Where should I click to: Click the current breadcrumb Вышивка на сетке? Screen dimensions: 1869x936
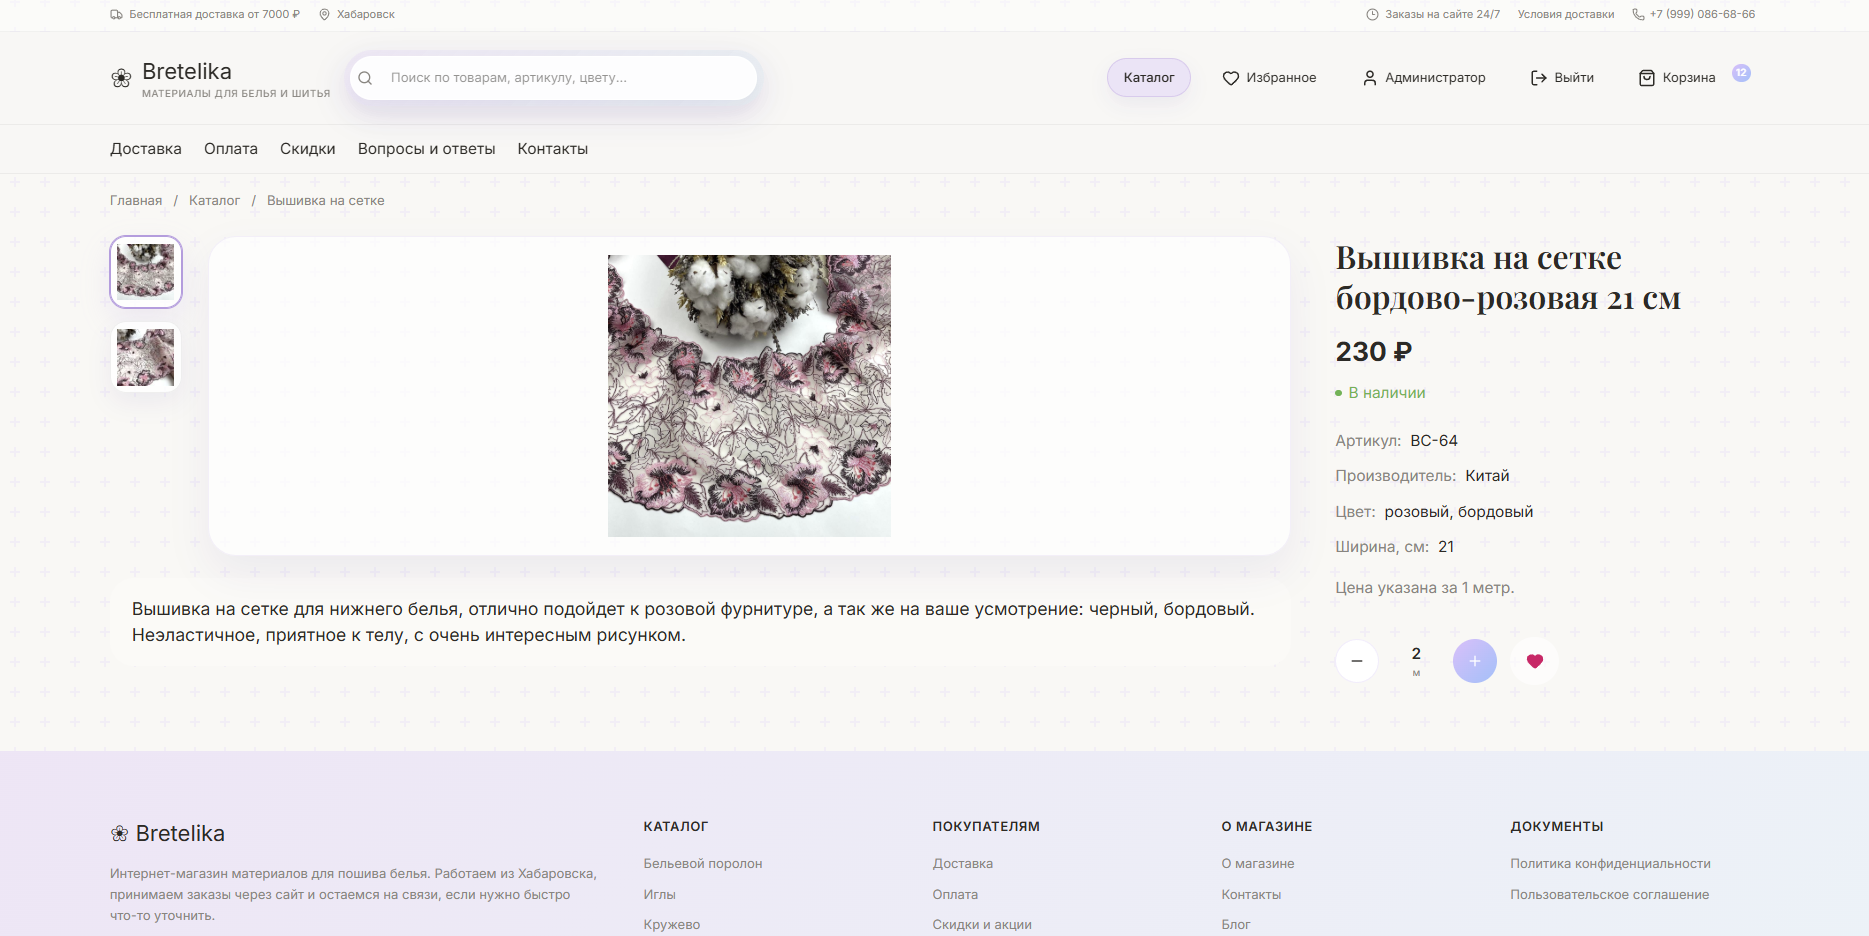tap(326, 201)
